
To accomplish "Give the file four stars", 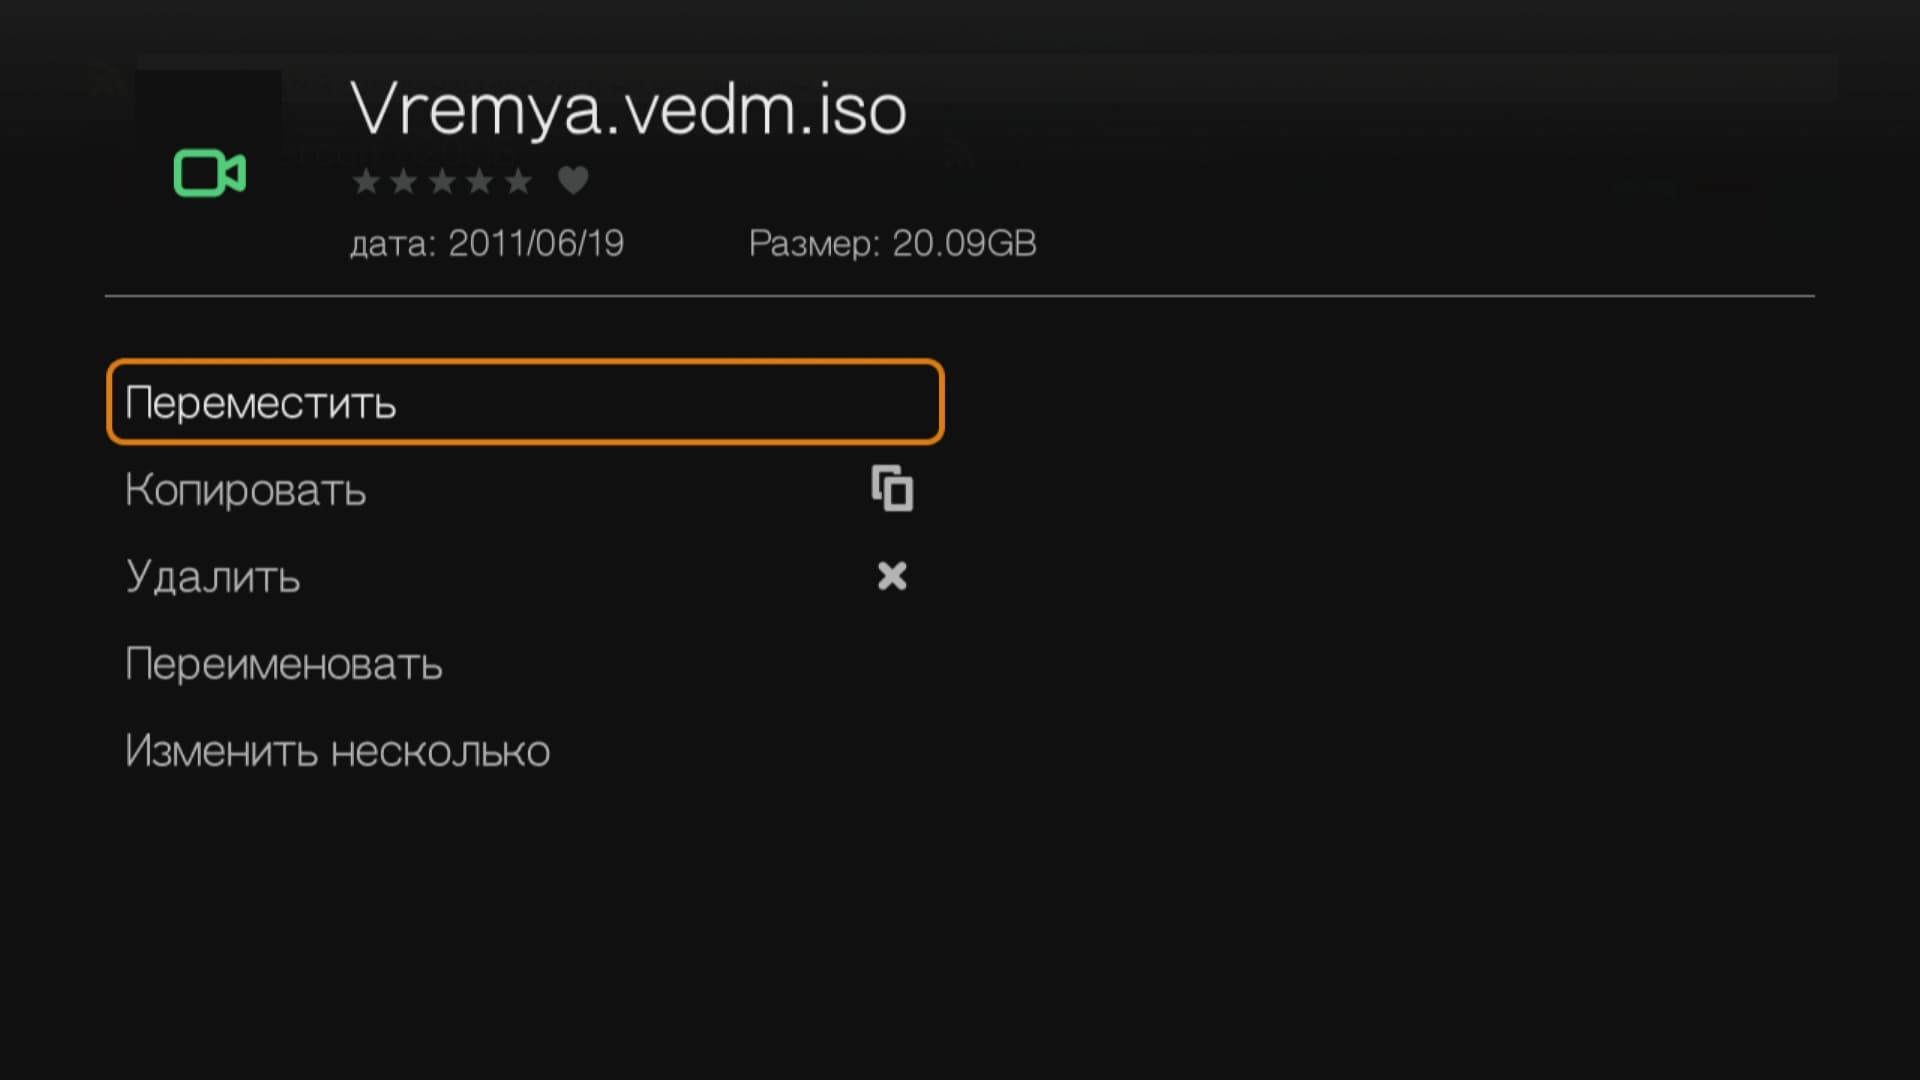I will coord(480,181).
